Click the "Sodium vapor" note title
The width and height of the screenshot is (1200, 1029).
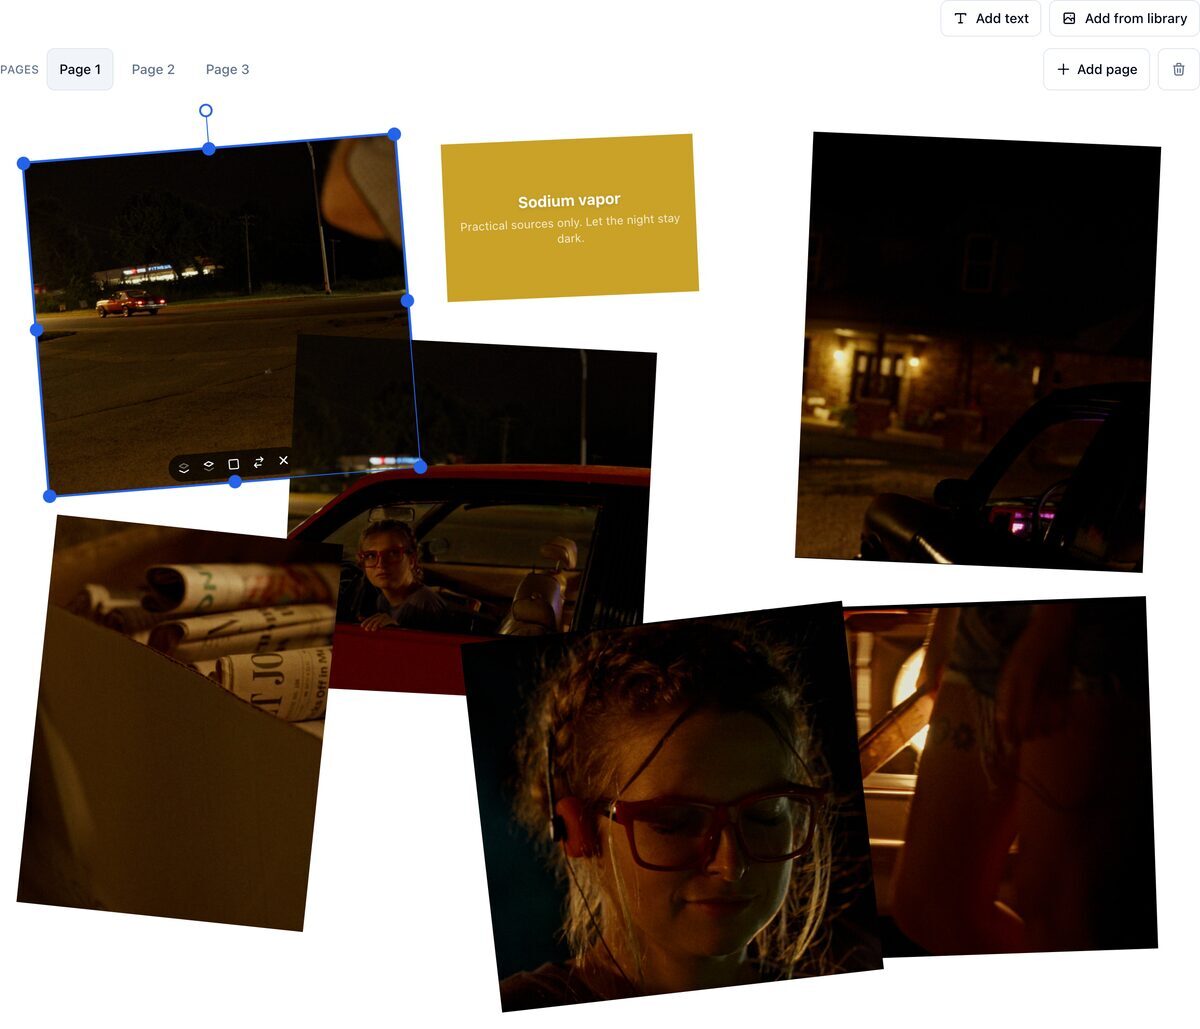(x=569, y=201)
